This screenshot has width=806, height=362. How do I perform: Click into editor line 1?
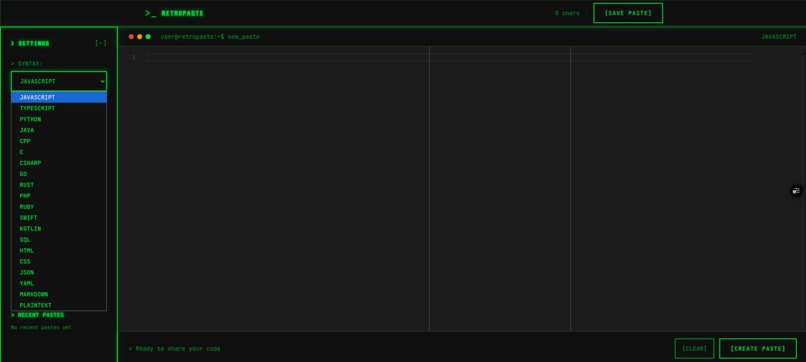tap(449, 58)
